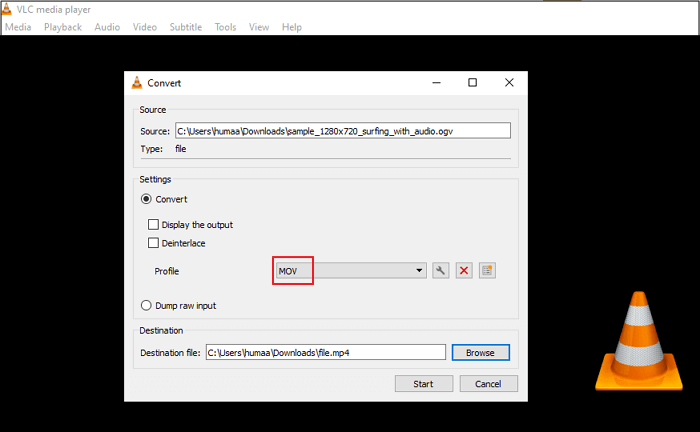Screen dimensions: 700x432
Task: Click the Source path text field
Action: point(342,130)
